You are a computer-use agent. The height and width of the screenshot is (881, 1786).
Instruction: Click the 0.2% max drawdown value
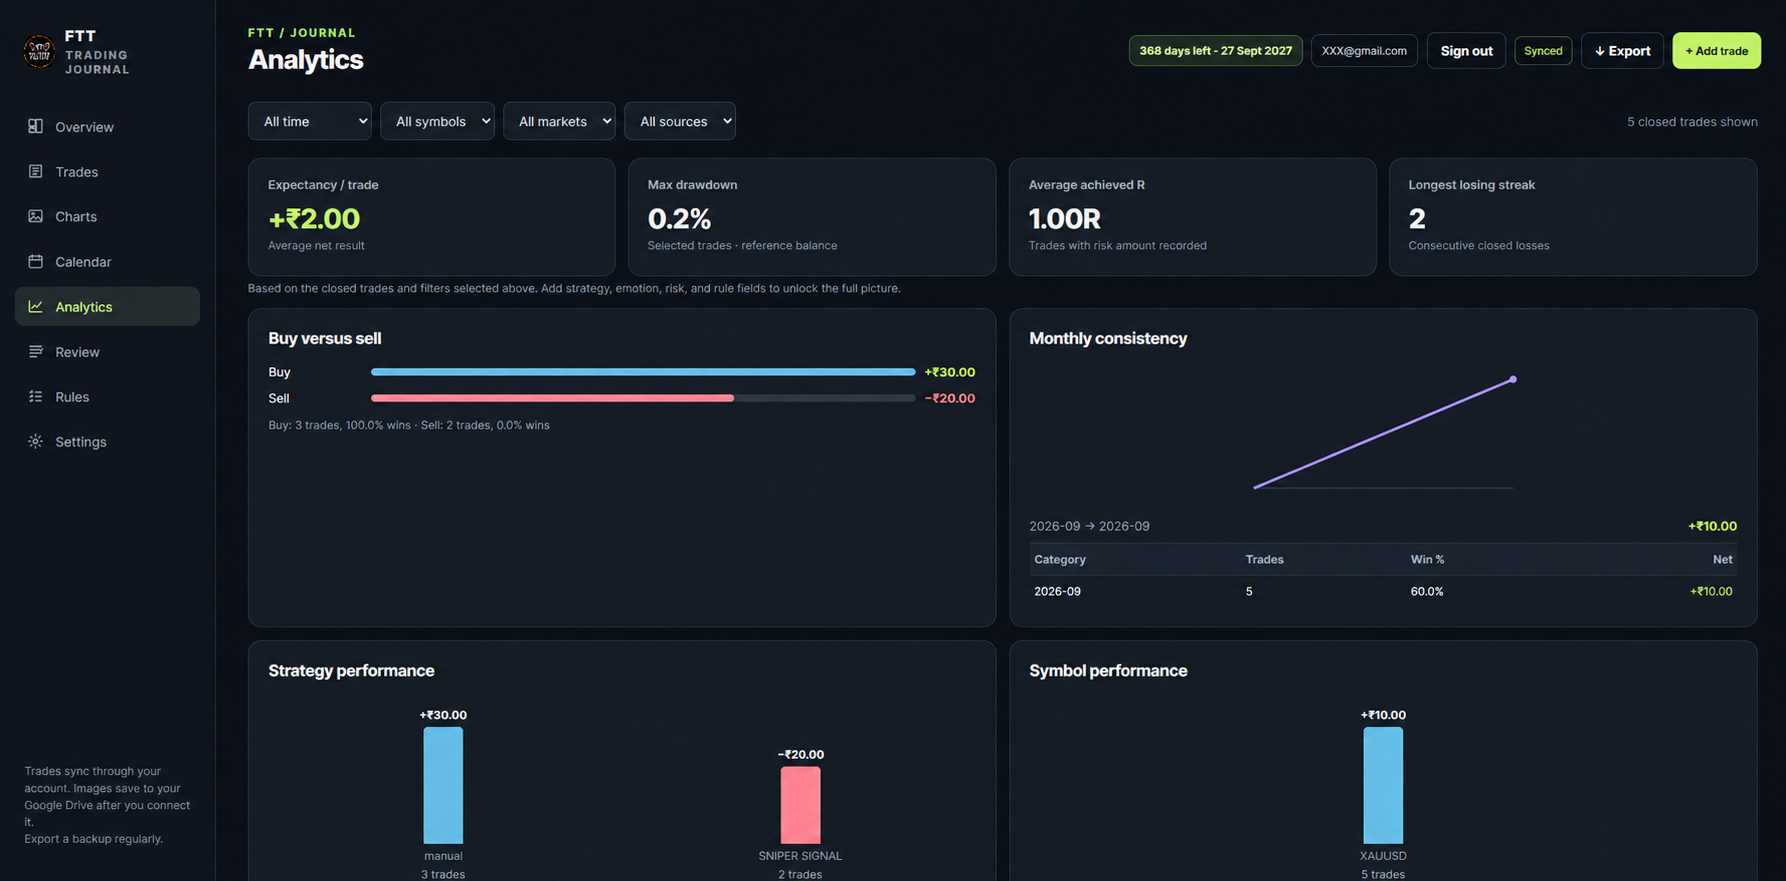[679, 218]
